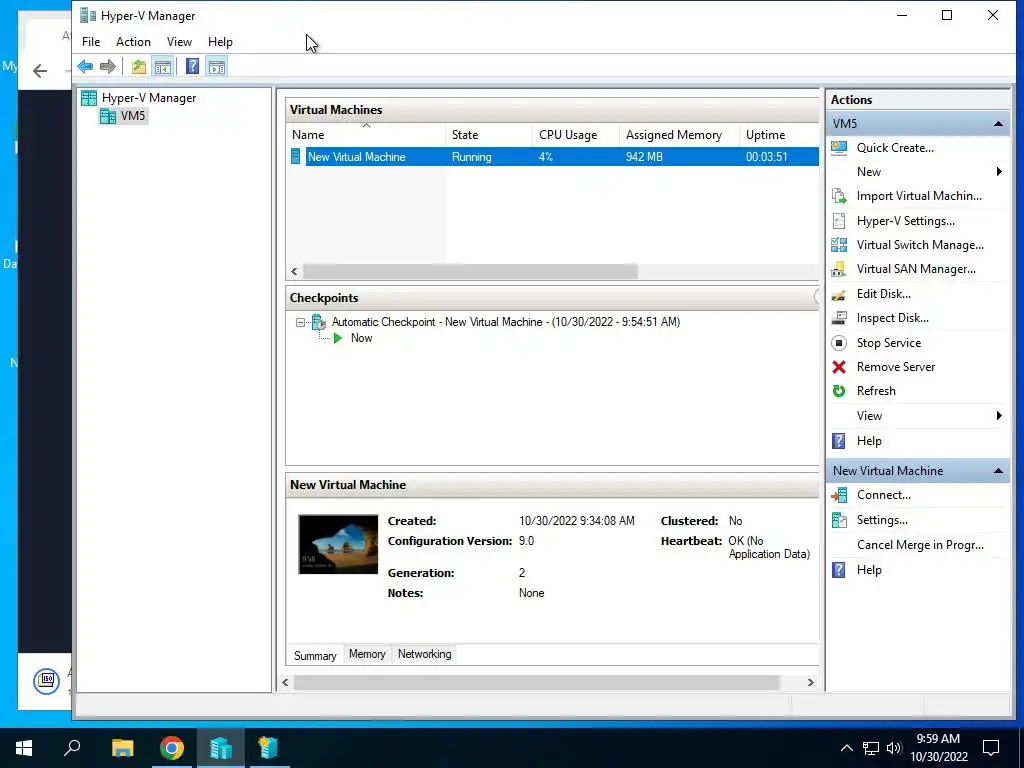Screen dimensions: 1024x768
Task: Click the Forward arrow toolbar icon
Action: [x=108, y=66]
